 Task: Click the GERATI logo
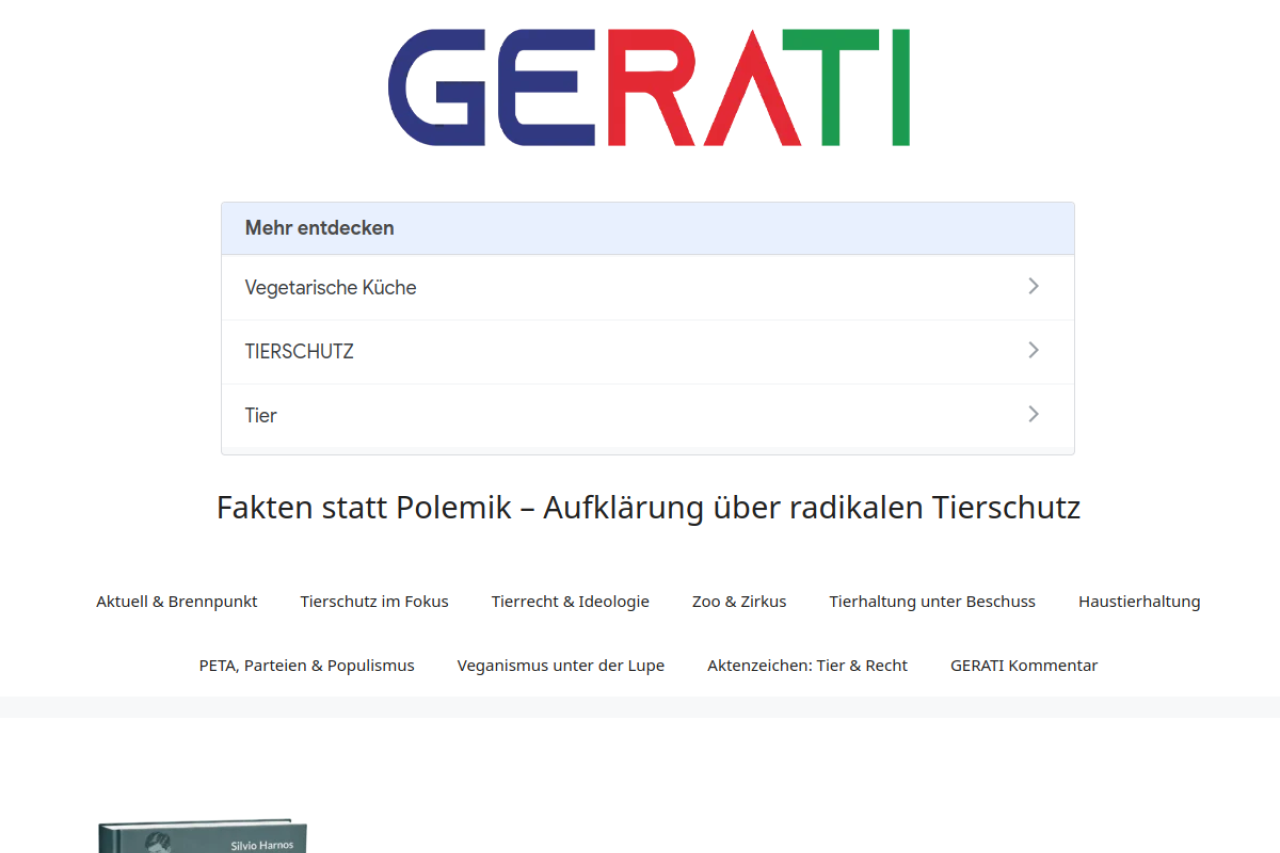(x=649, y=88)
